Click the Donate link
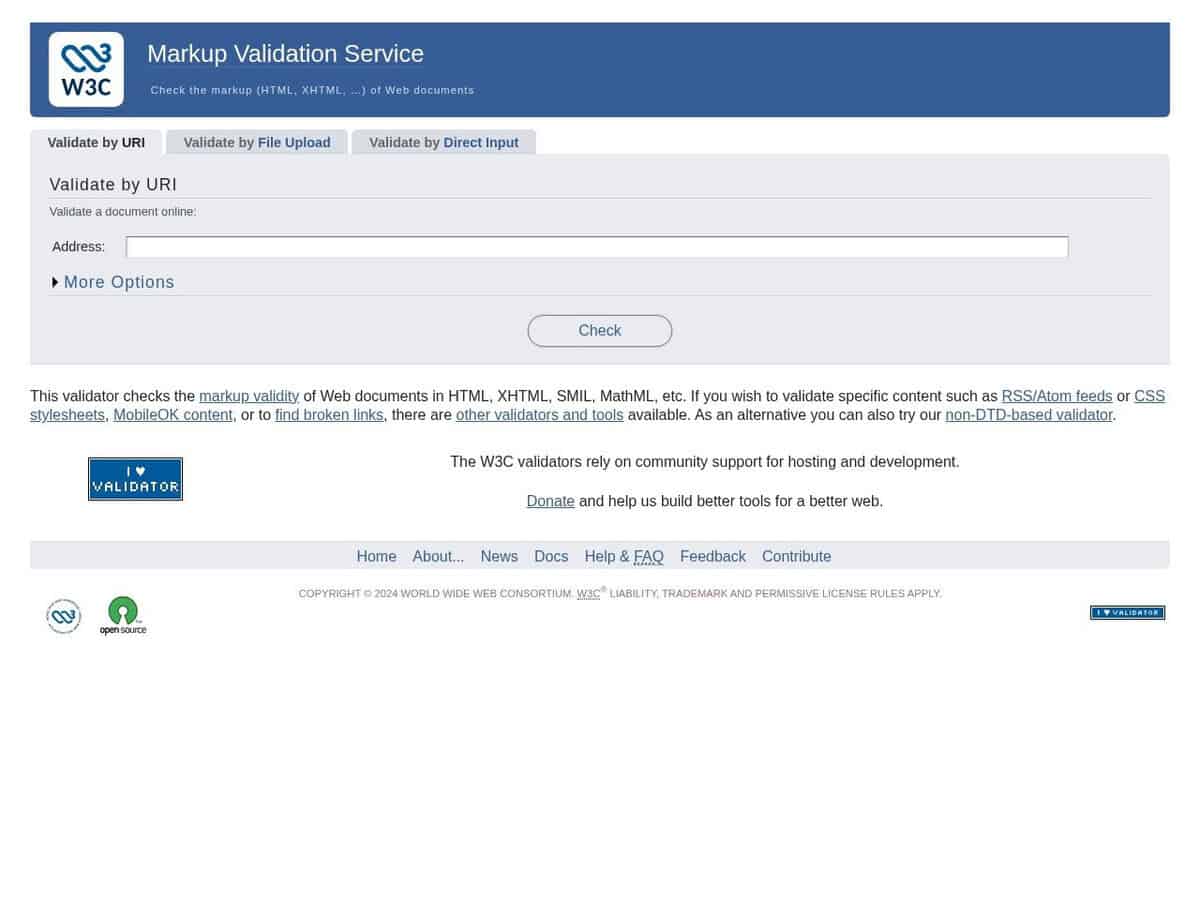 click(x=551, y=501)
